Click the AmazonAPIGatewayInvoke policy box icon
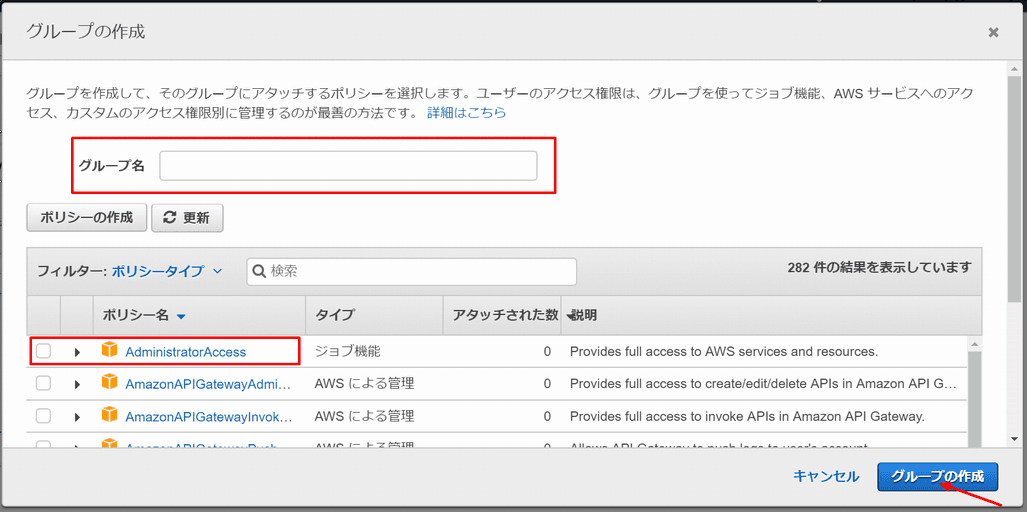 pyautogui.click(x=109, y=415)
